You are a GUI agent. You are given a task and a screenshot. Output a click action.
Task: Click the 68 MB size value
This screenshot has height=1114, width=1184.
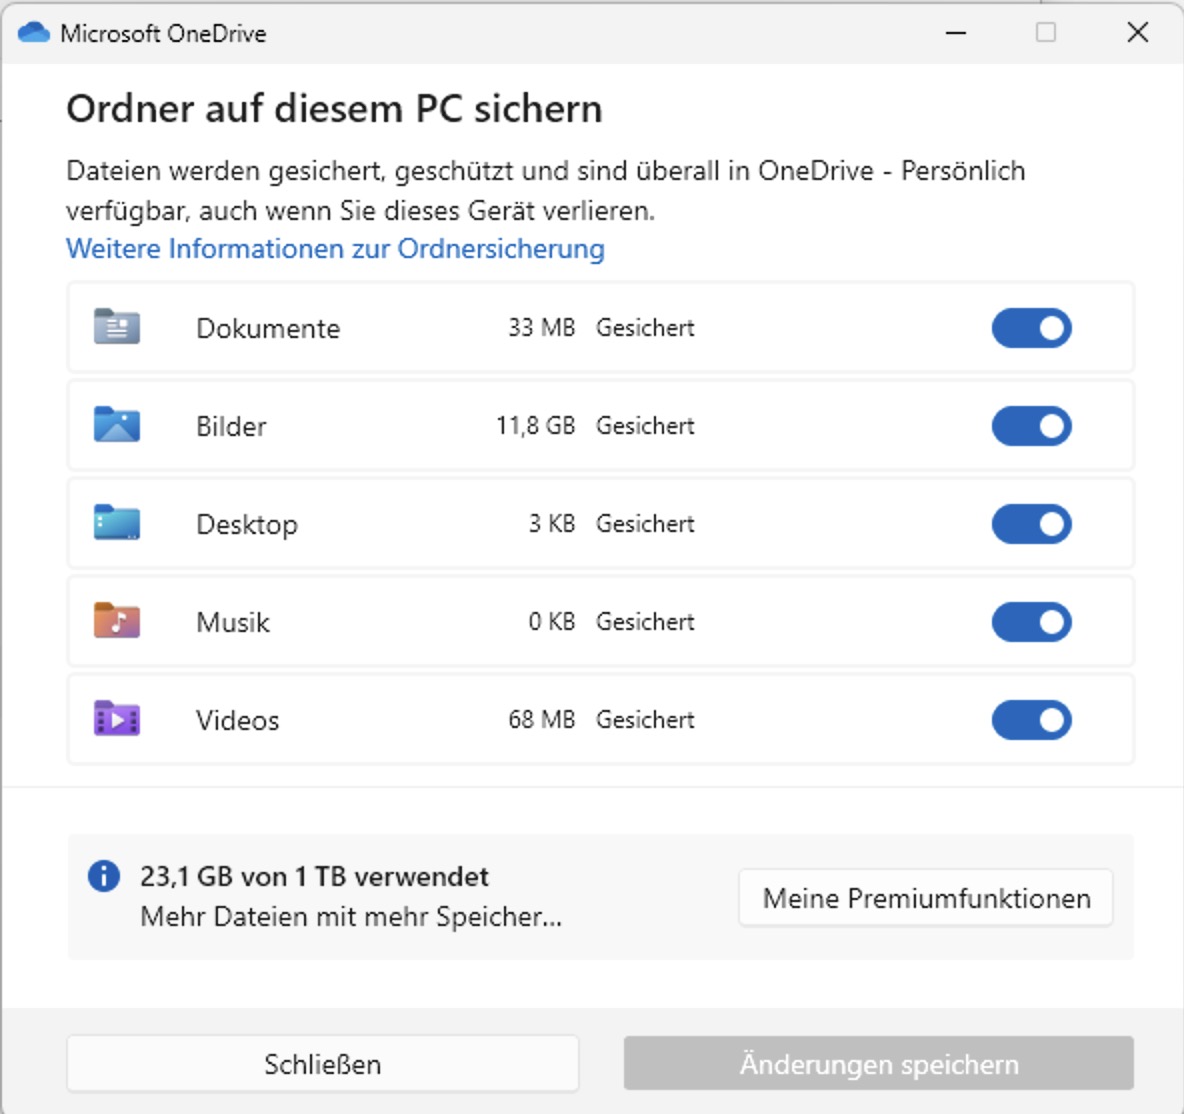[x=541, y=720]
